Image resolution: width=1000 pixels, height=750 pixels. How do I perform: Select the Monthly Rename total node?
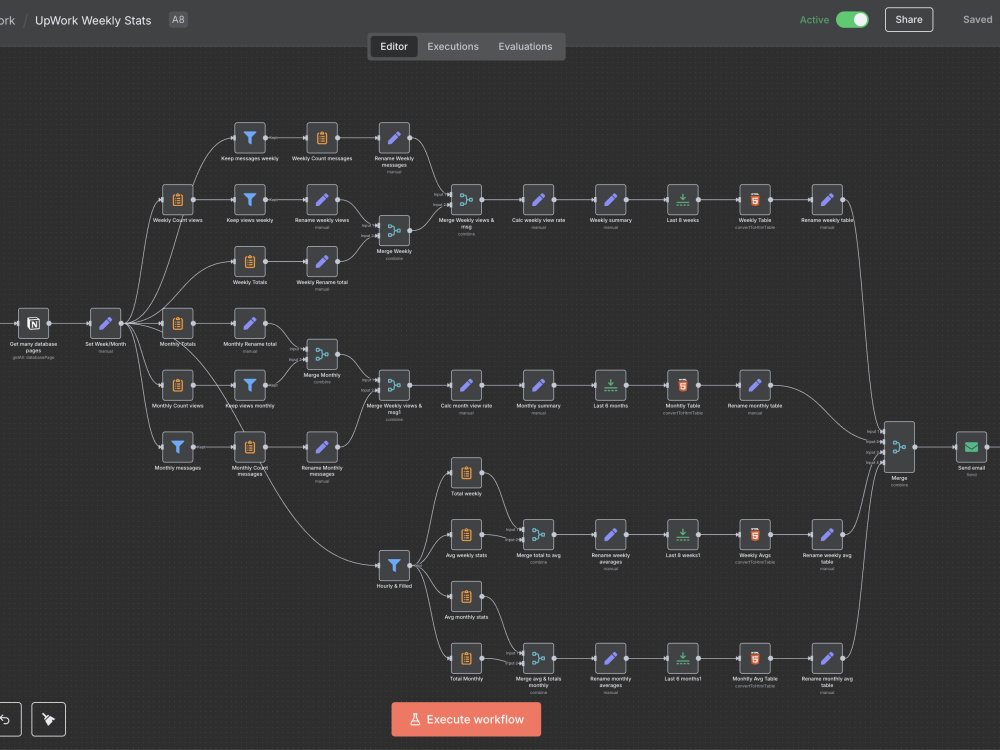point(249,323)
